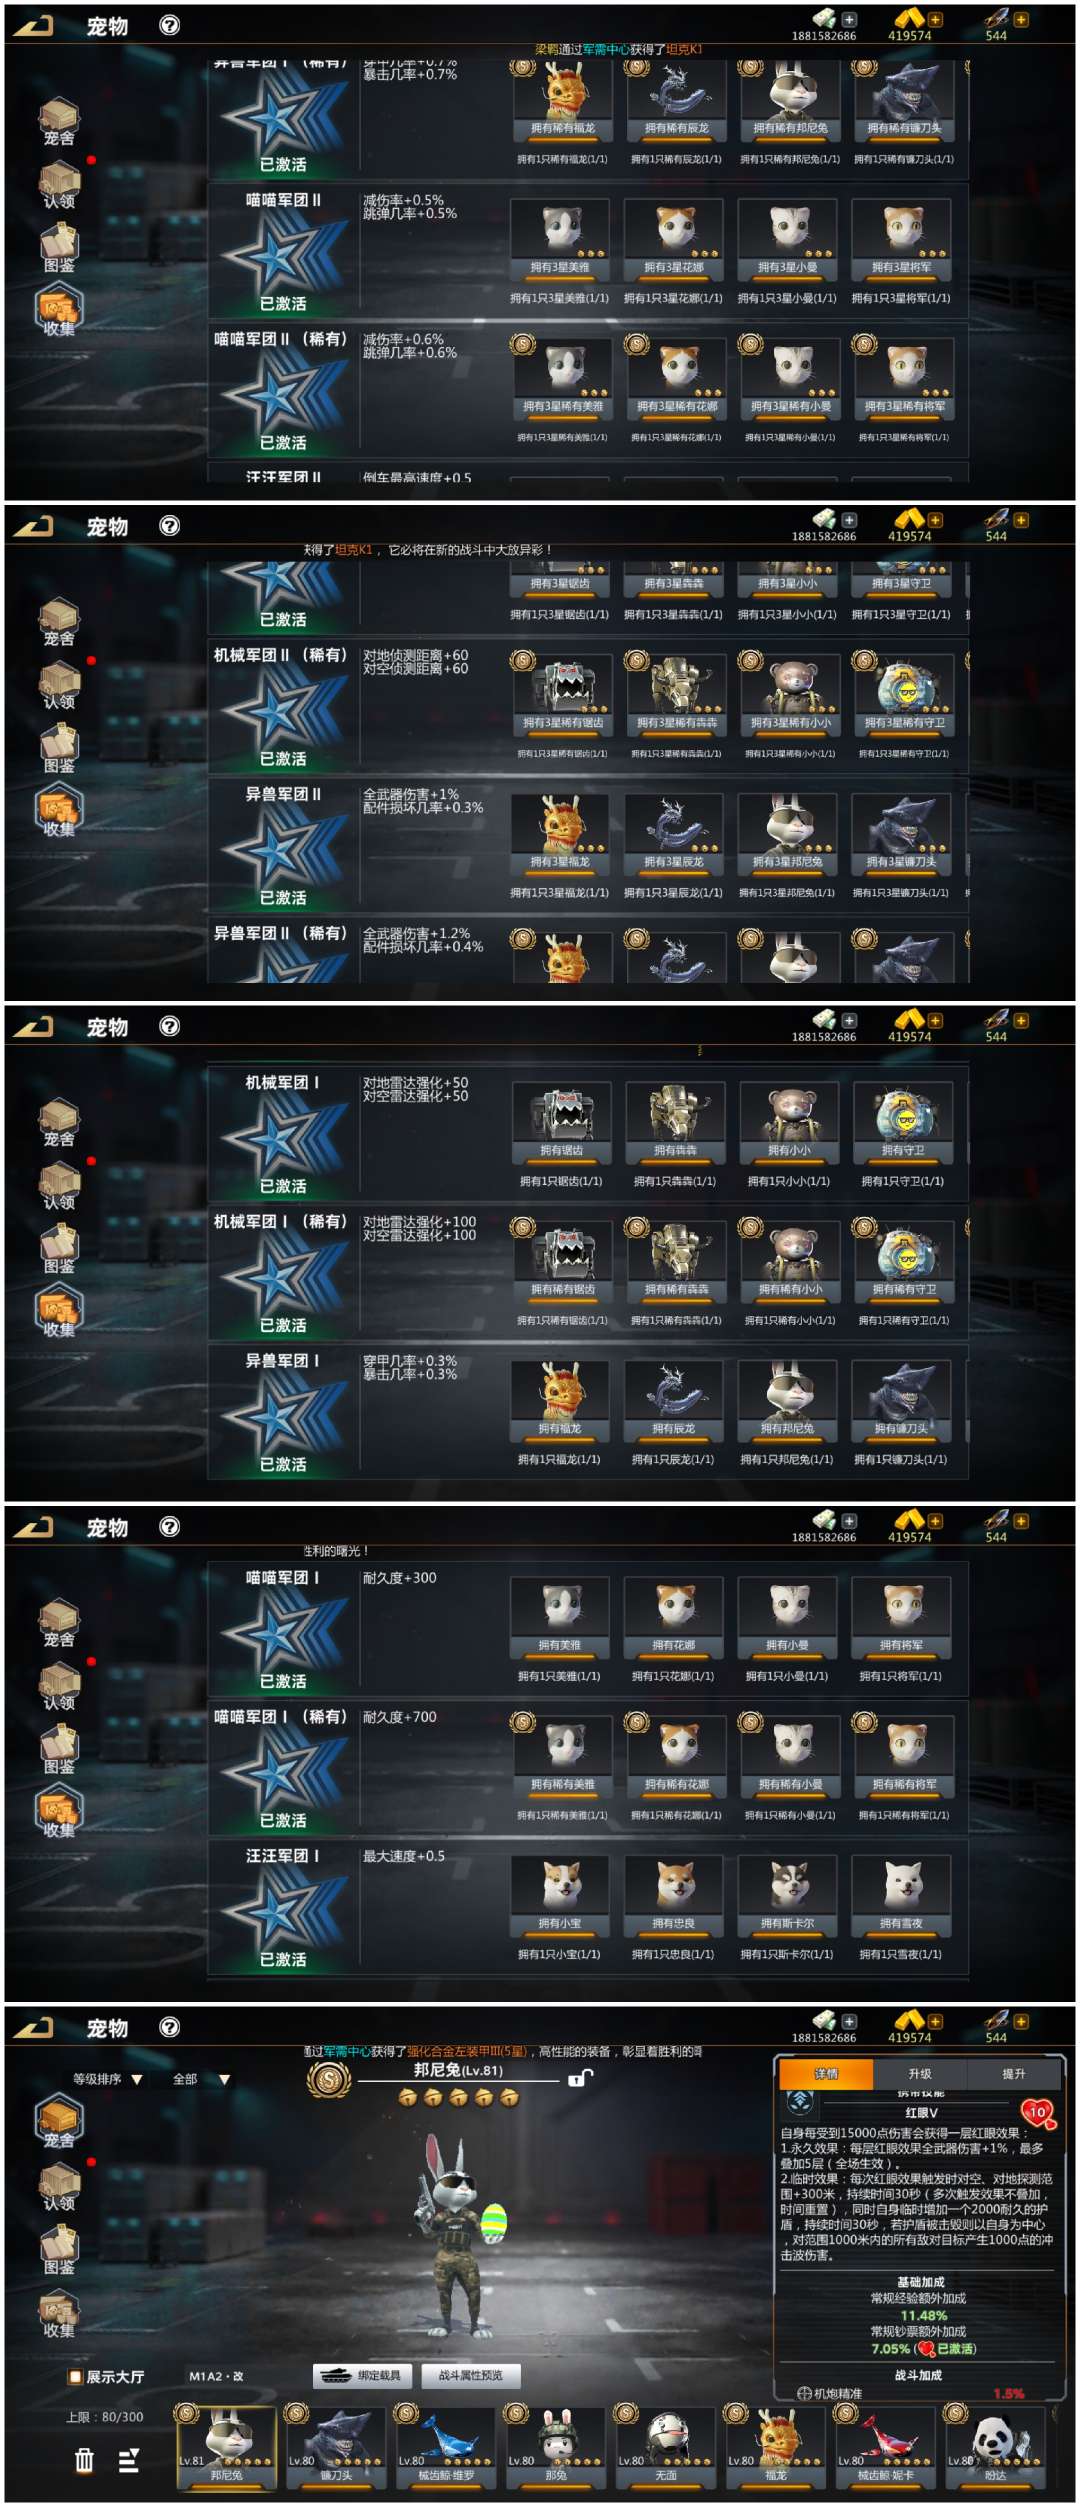Viewport: 1080px width, 2507px height.
Task: Click the 战斗属性预览 button
Action: click(471, 2375)
